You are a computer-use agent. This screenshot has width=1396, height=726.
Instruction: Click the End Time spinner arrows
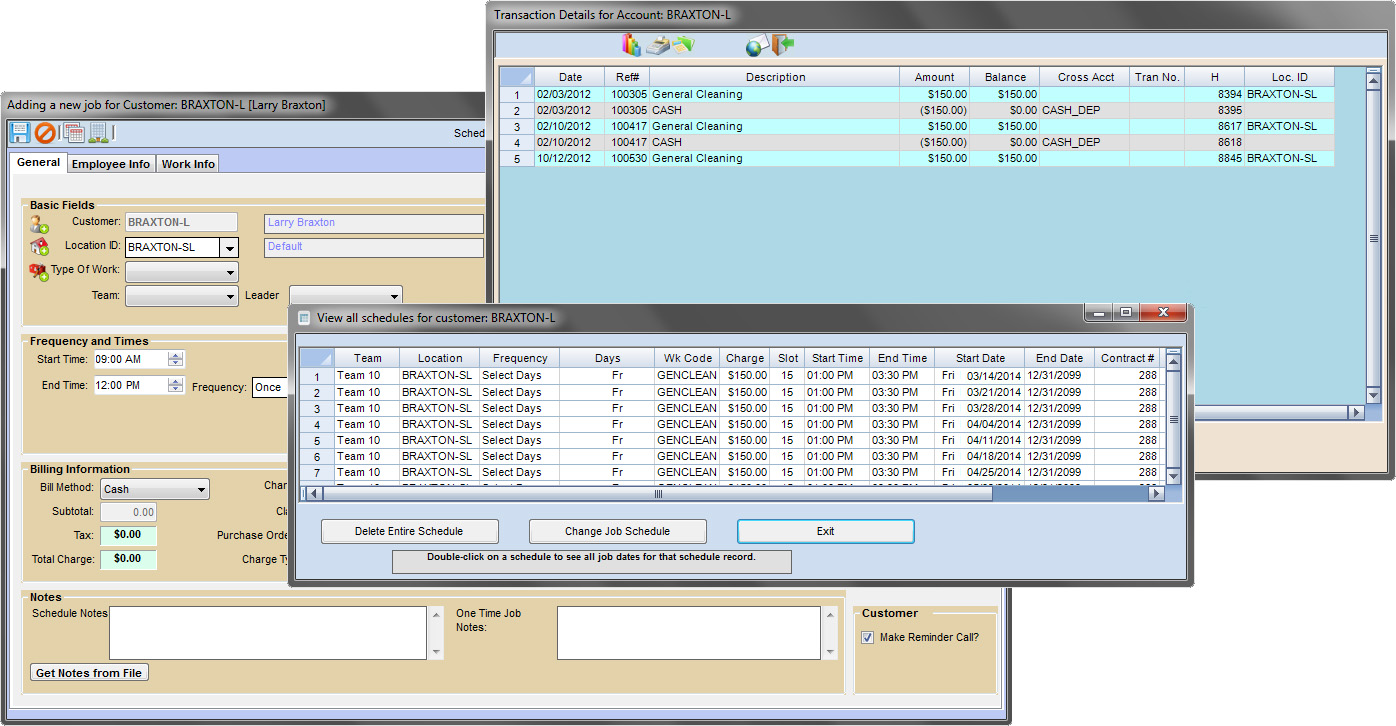coord(176,385)
